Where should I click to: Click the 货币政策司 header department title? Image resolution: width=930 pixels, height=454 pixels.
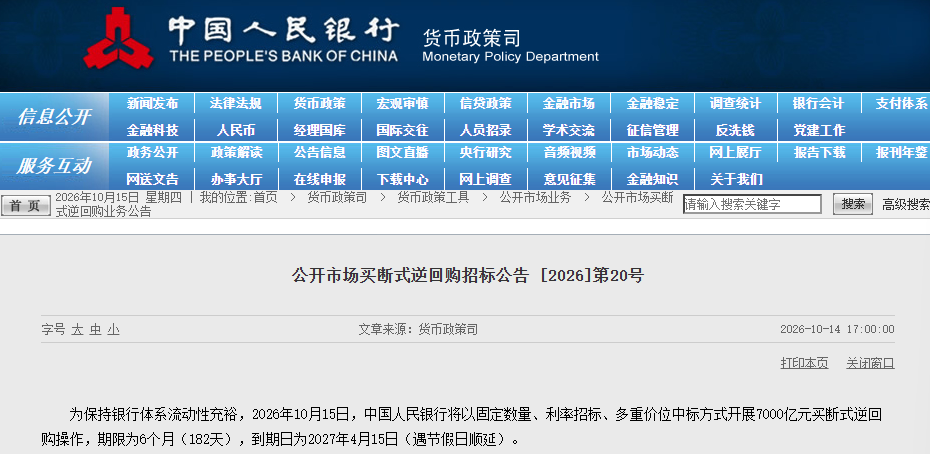pos(472,38)
